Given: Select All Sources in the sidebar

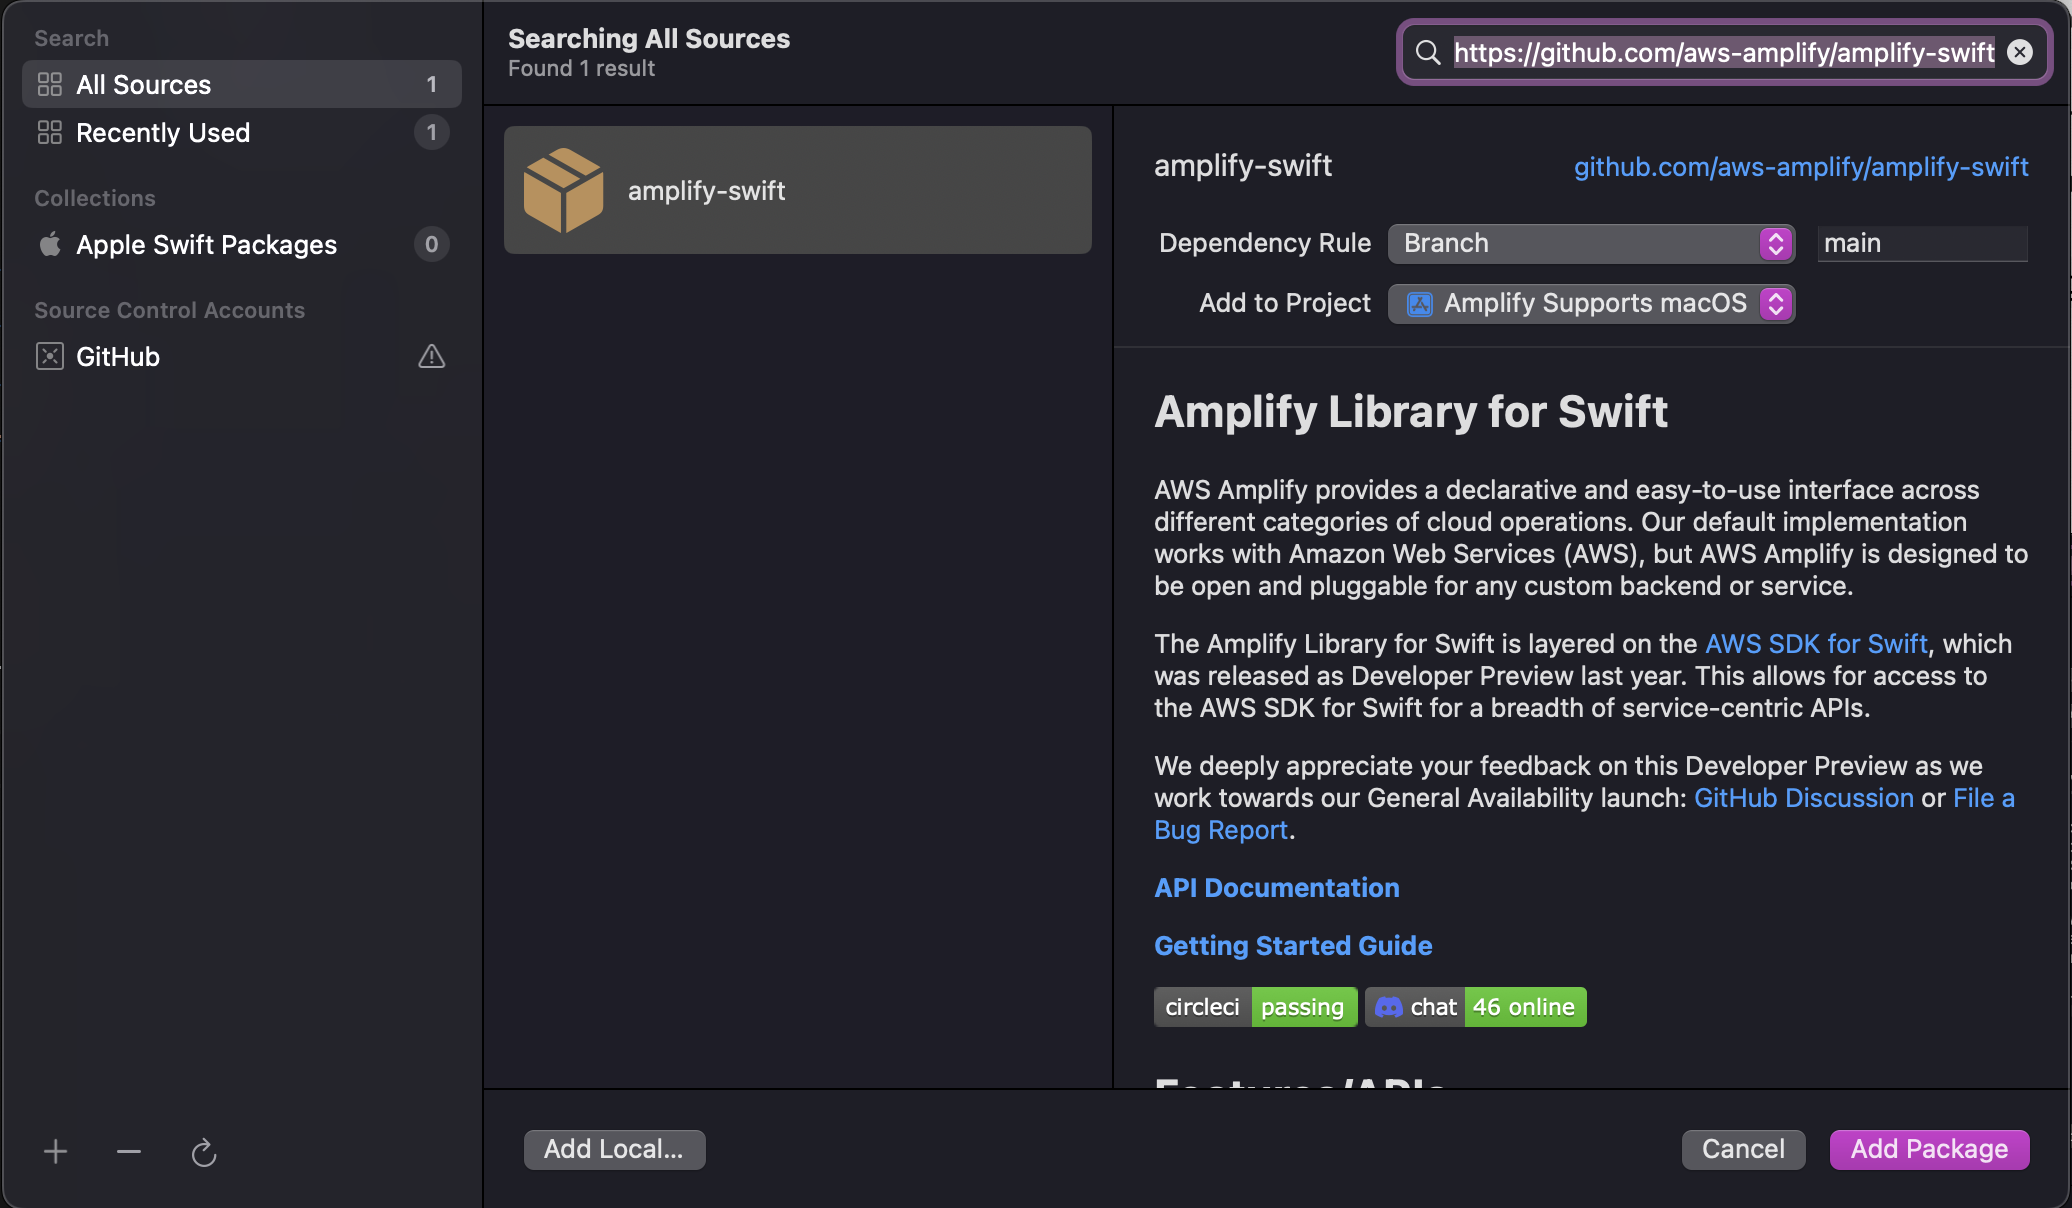Looking at the screenshot, I should (x=241, y=85).
